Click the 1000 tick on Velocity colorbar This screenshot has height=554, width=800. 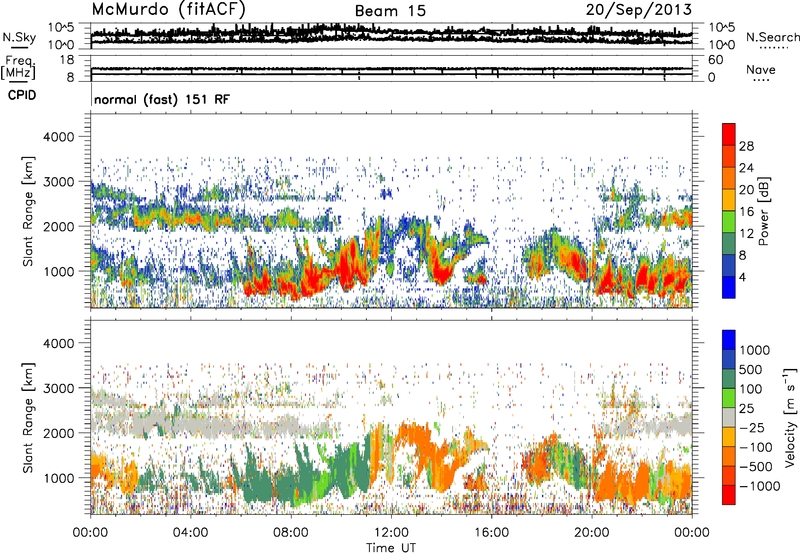[755, 350]
